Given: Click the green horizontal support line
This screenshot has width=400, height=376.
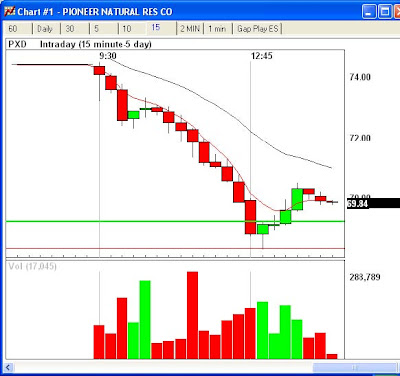Looking at the screenshot, I should pos(175,221).
